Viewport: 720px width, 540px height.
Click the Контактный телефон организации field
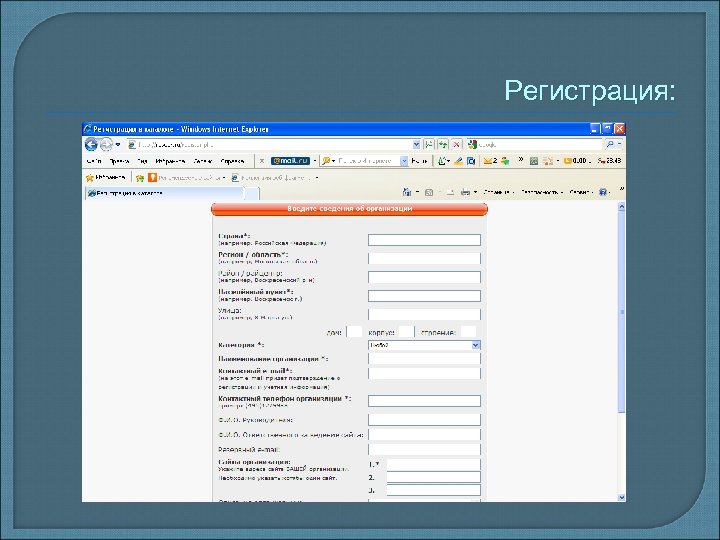[x=424, y=401]
